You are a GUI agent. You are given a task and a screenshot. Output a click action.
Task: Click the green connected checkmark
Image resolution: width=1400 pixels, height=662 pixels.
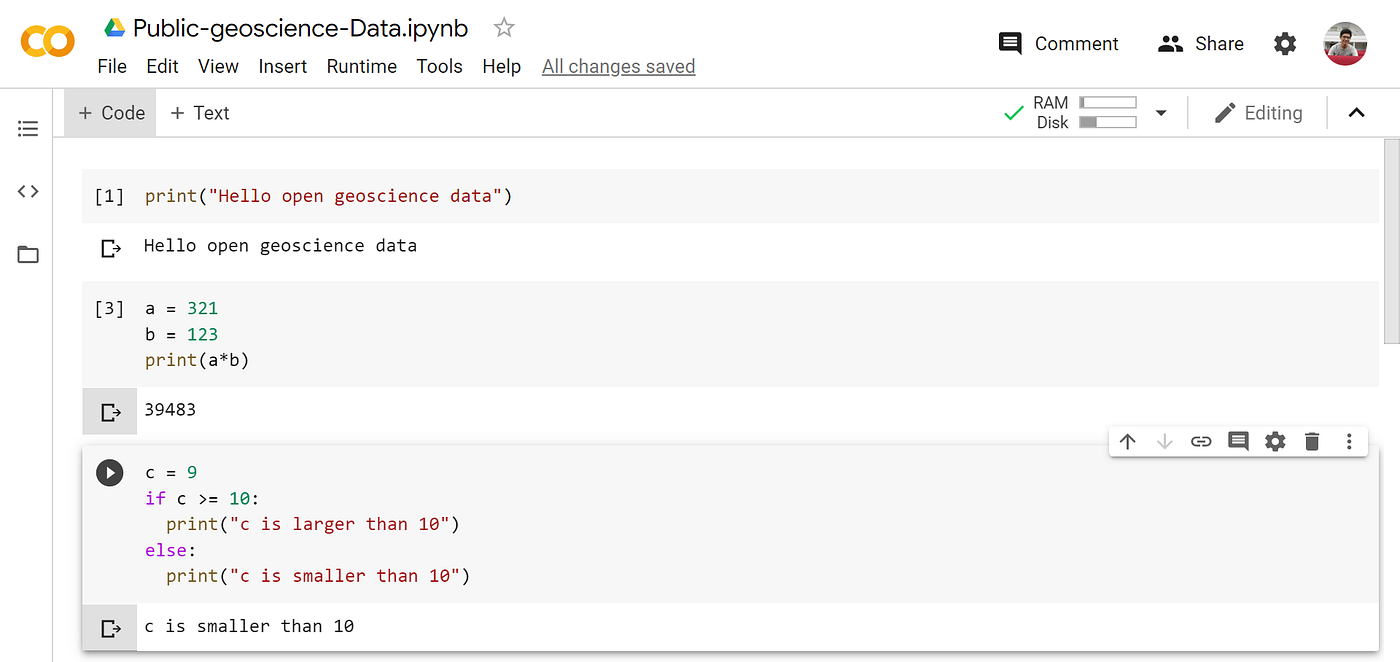[x=1013, y=114]
